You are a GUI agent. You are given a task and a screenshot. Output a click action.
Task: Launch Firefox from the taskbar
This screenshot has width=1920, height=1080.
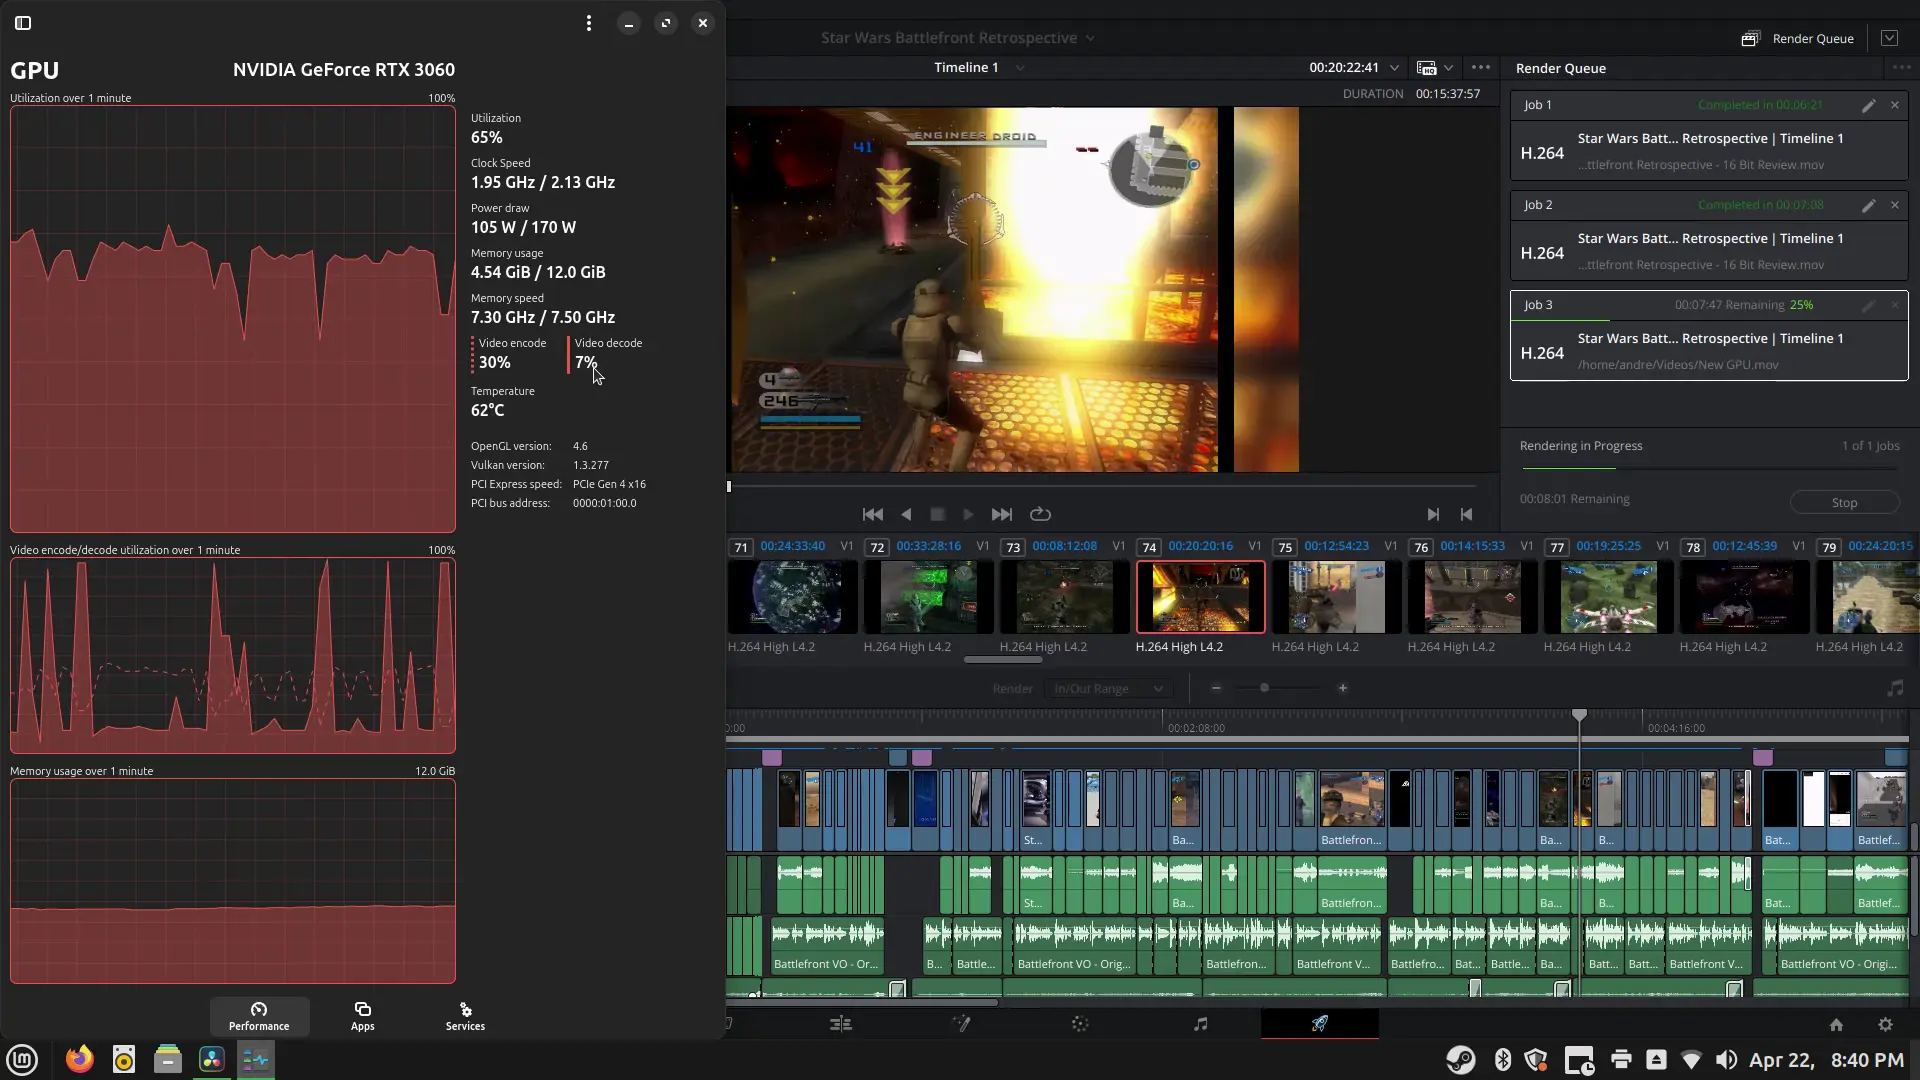(x=79, y=1060)
